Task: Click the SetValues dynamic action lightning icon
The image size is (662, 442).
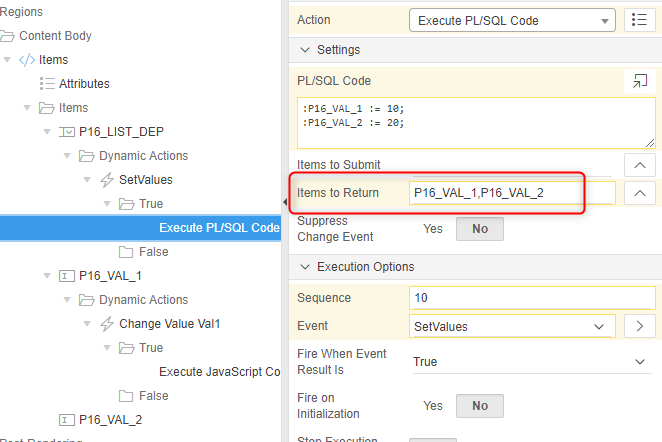Action: click(107, 180)
